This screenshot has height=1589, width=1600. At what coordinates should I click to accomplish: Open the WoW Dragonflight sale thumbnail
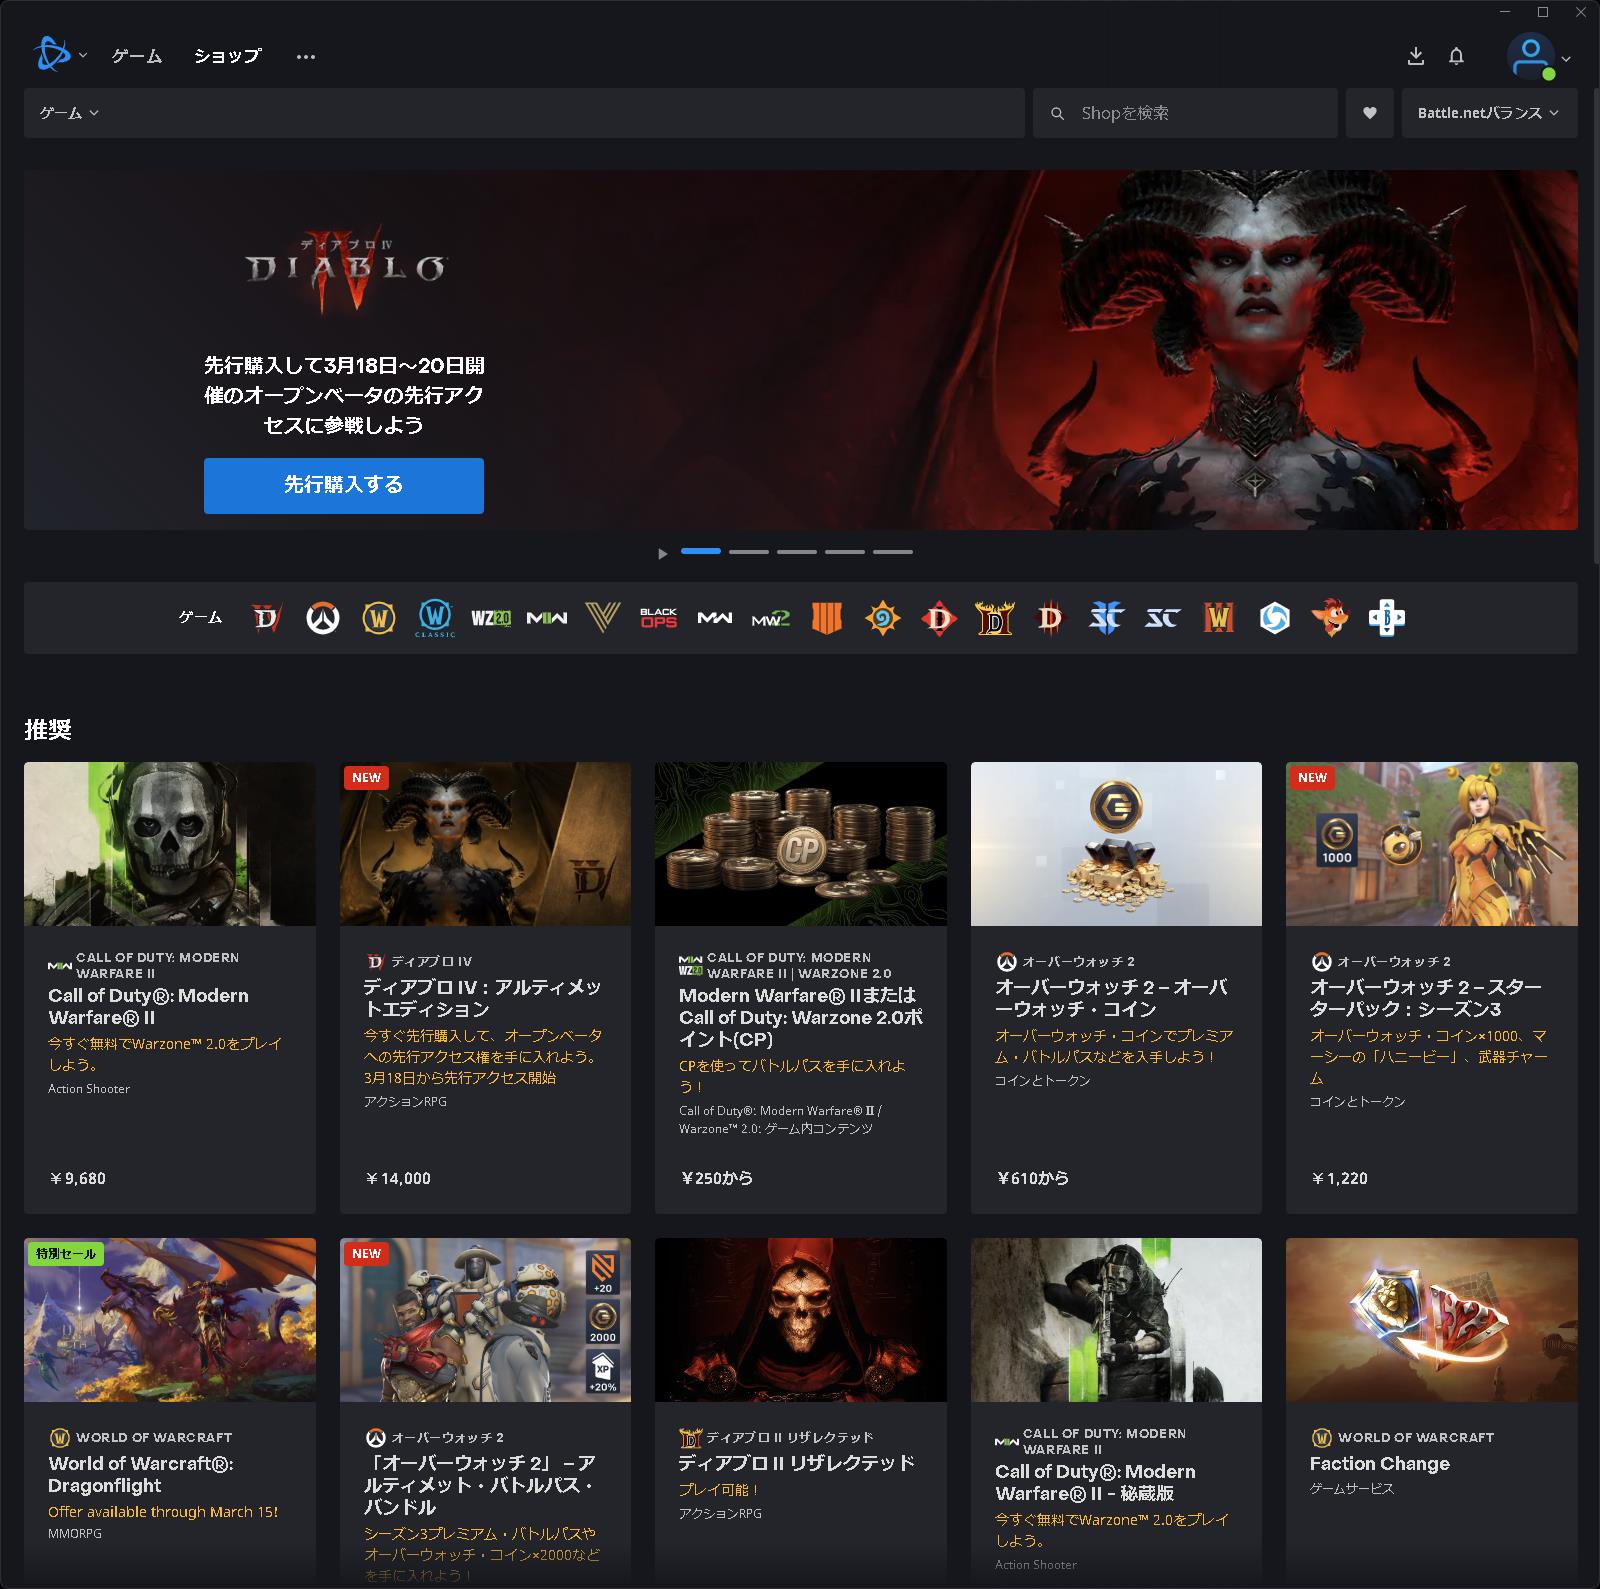click(170, 1320)
